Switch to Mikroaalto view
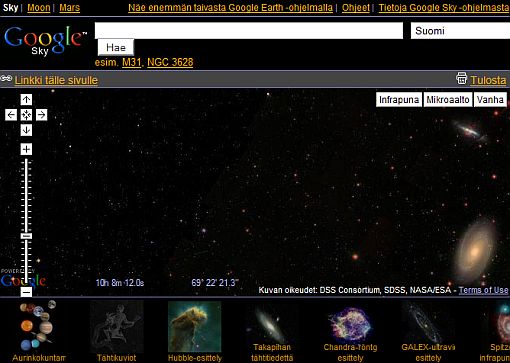Viewport: 510px width, 363px height. click(x=448, y=100)
